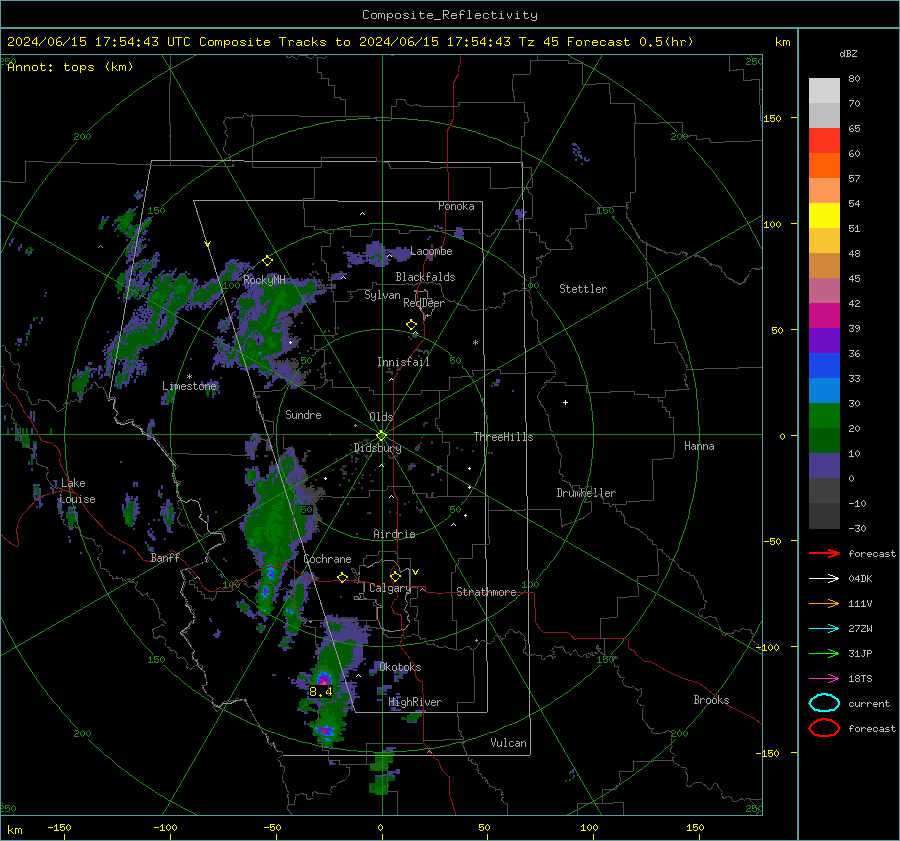Click the Vulcan label
The height and width of the screenshot is (841, 900).
(x=508, y=743)
